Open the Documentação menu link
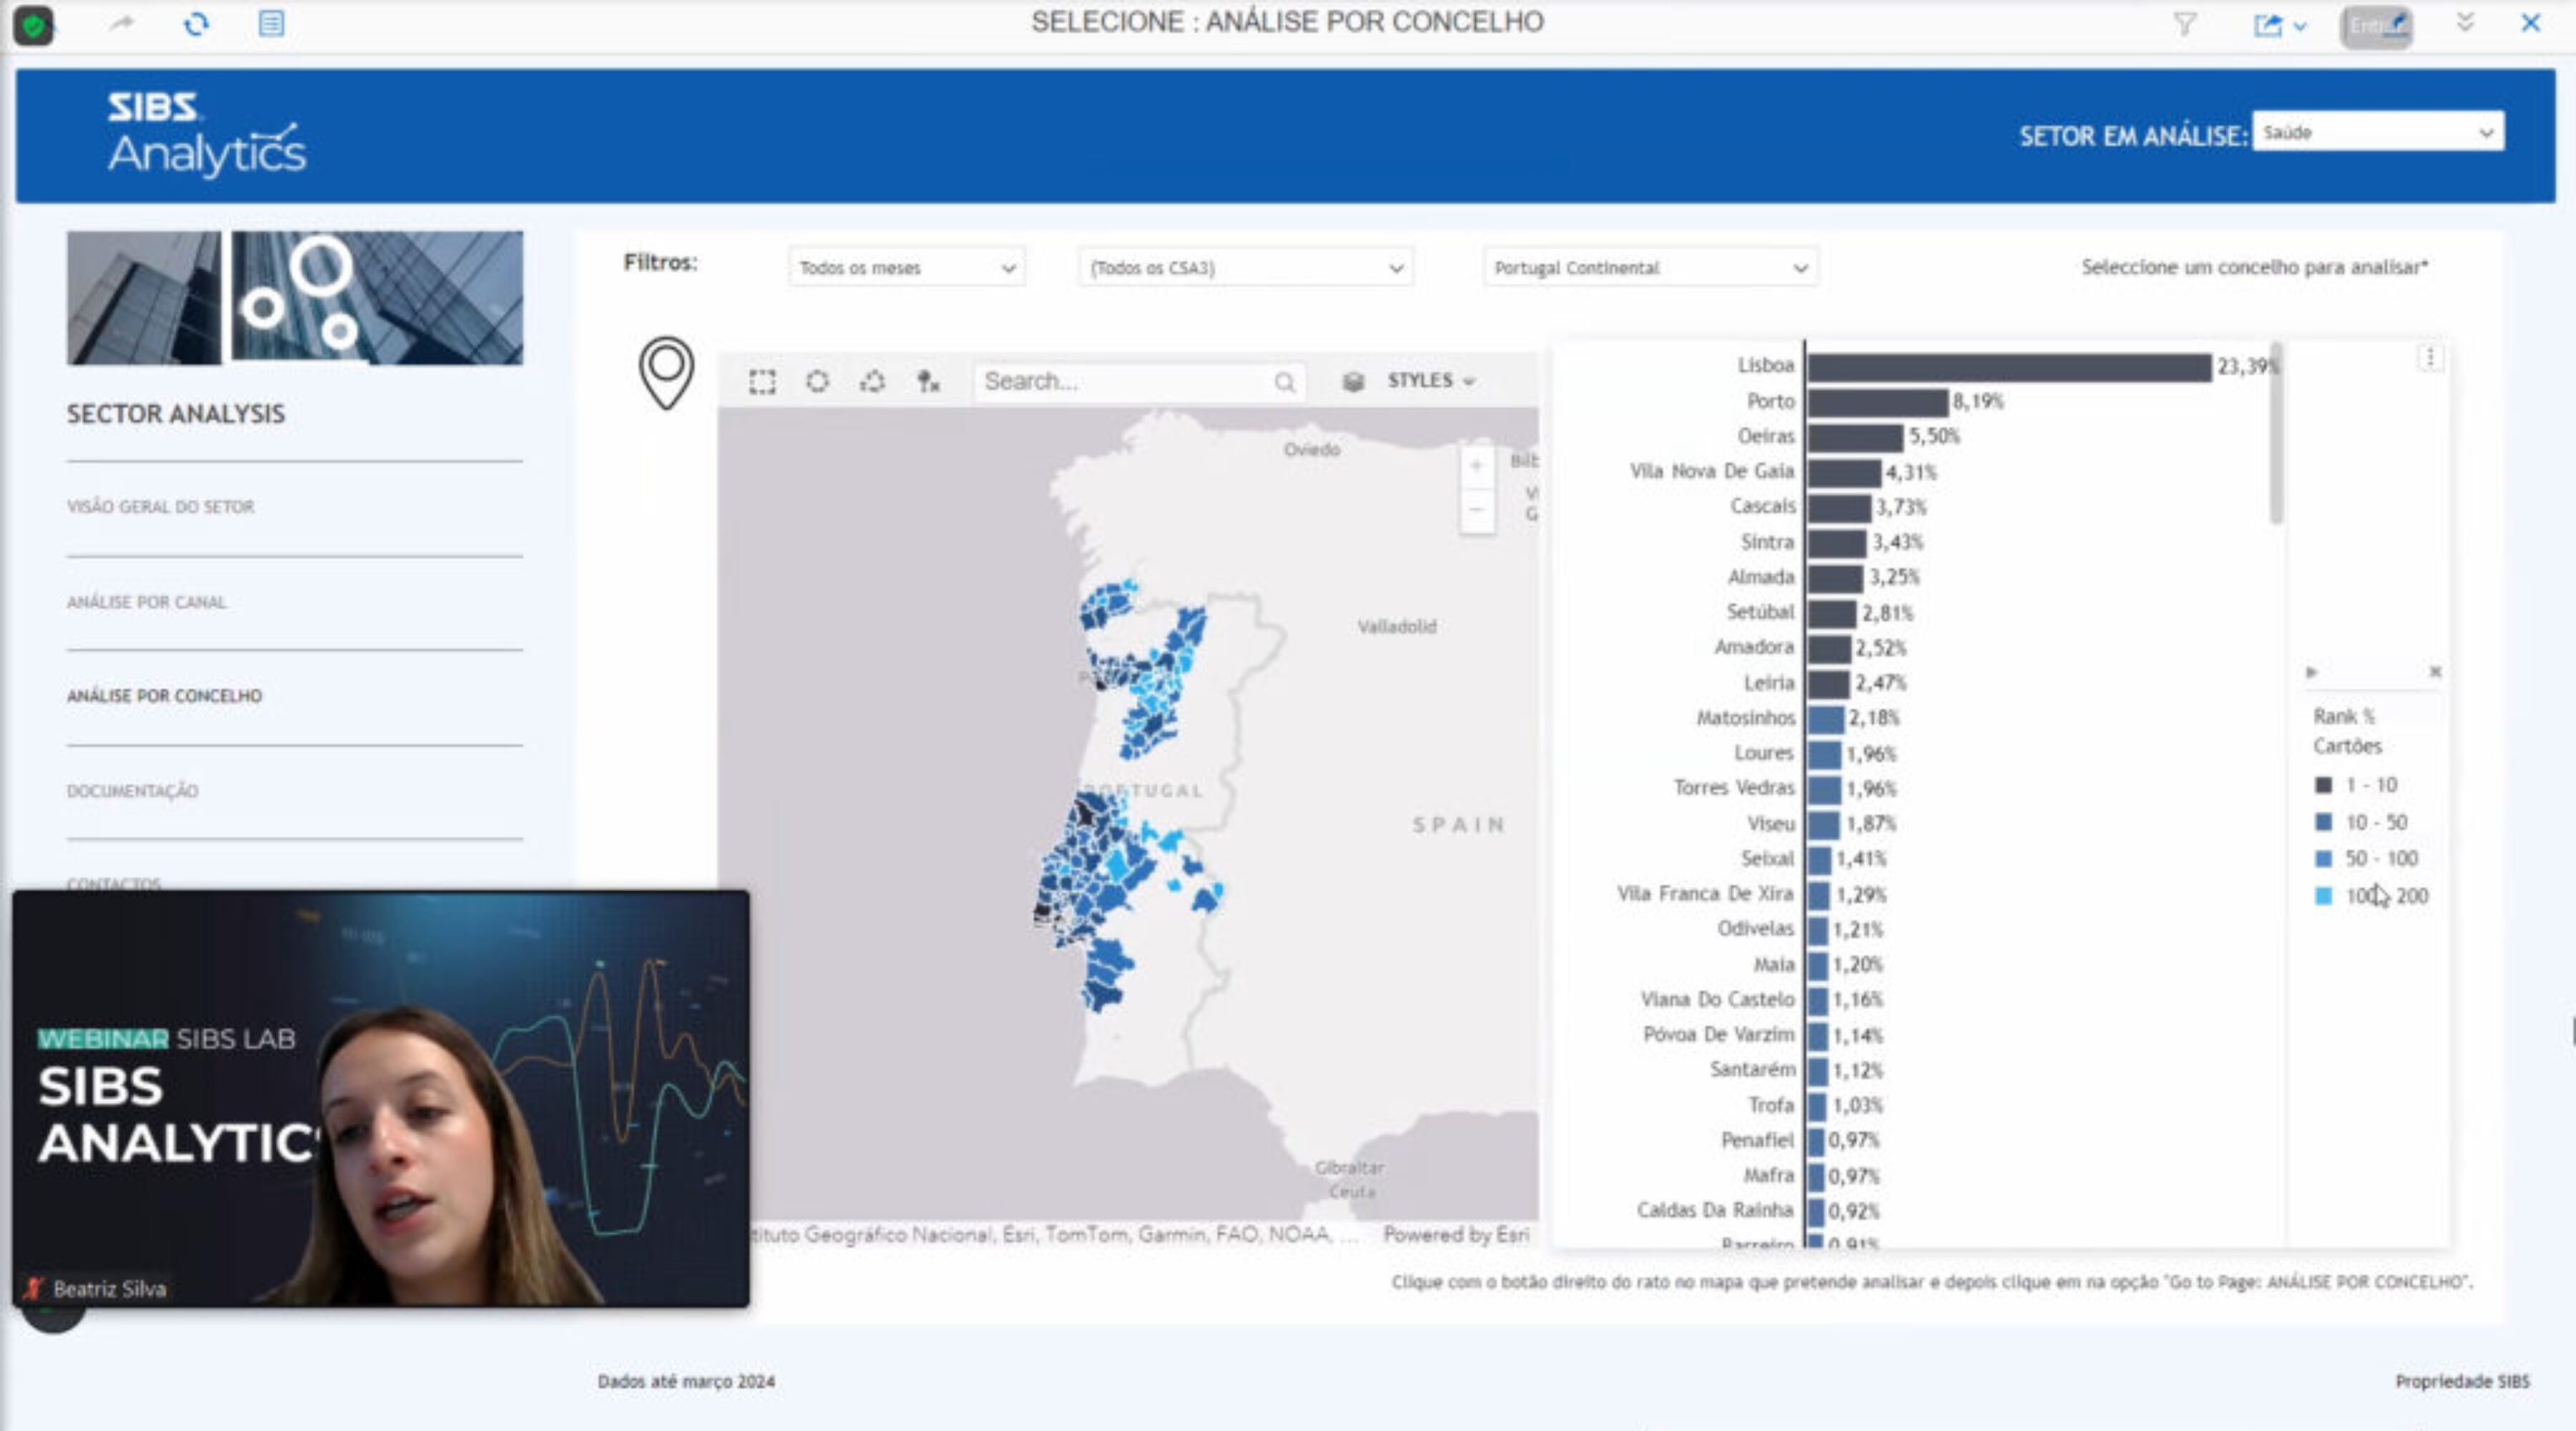The height and width of the screenshot is (1431, 2576). 132,791
